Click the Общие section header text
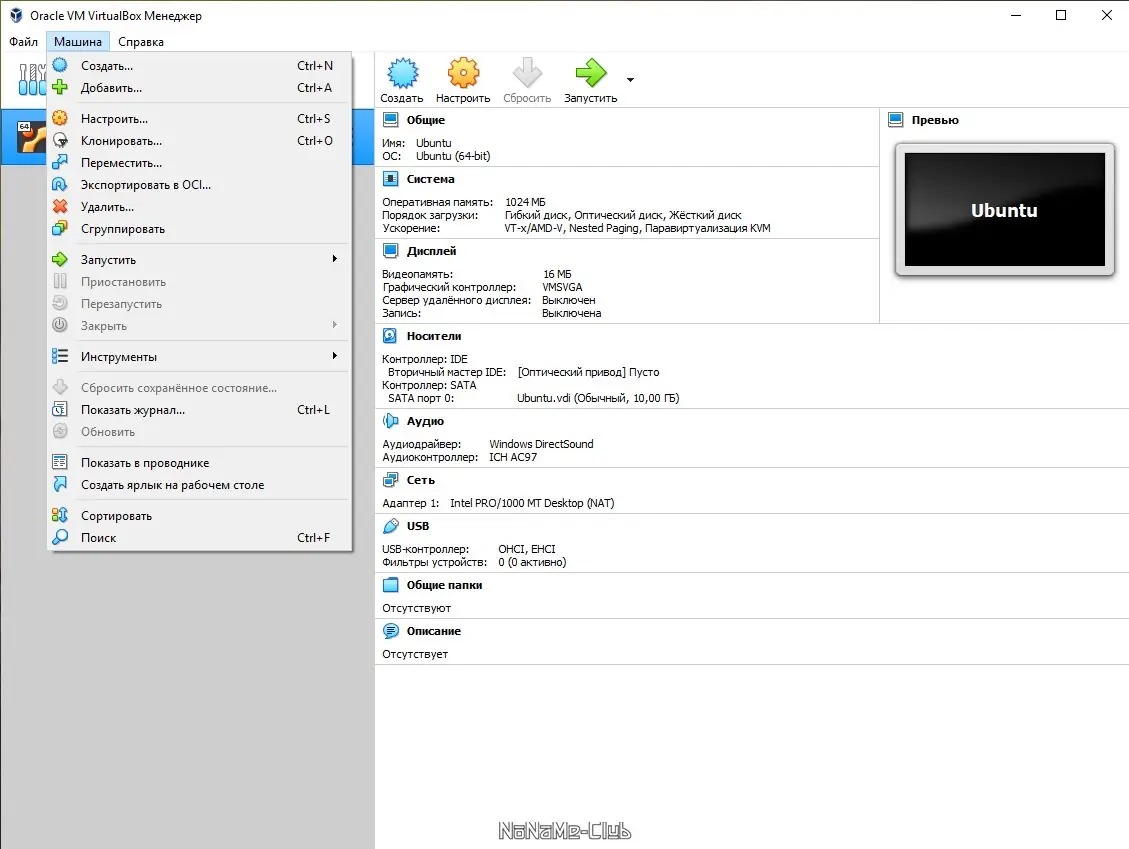The width and height of the screenshot is (1129, 849). point(426,120)
